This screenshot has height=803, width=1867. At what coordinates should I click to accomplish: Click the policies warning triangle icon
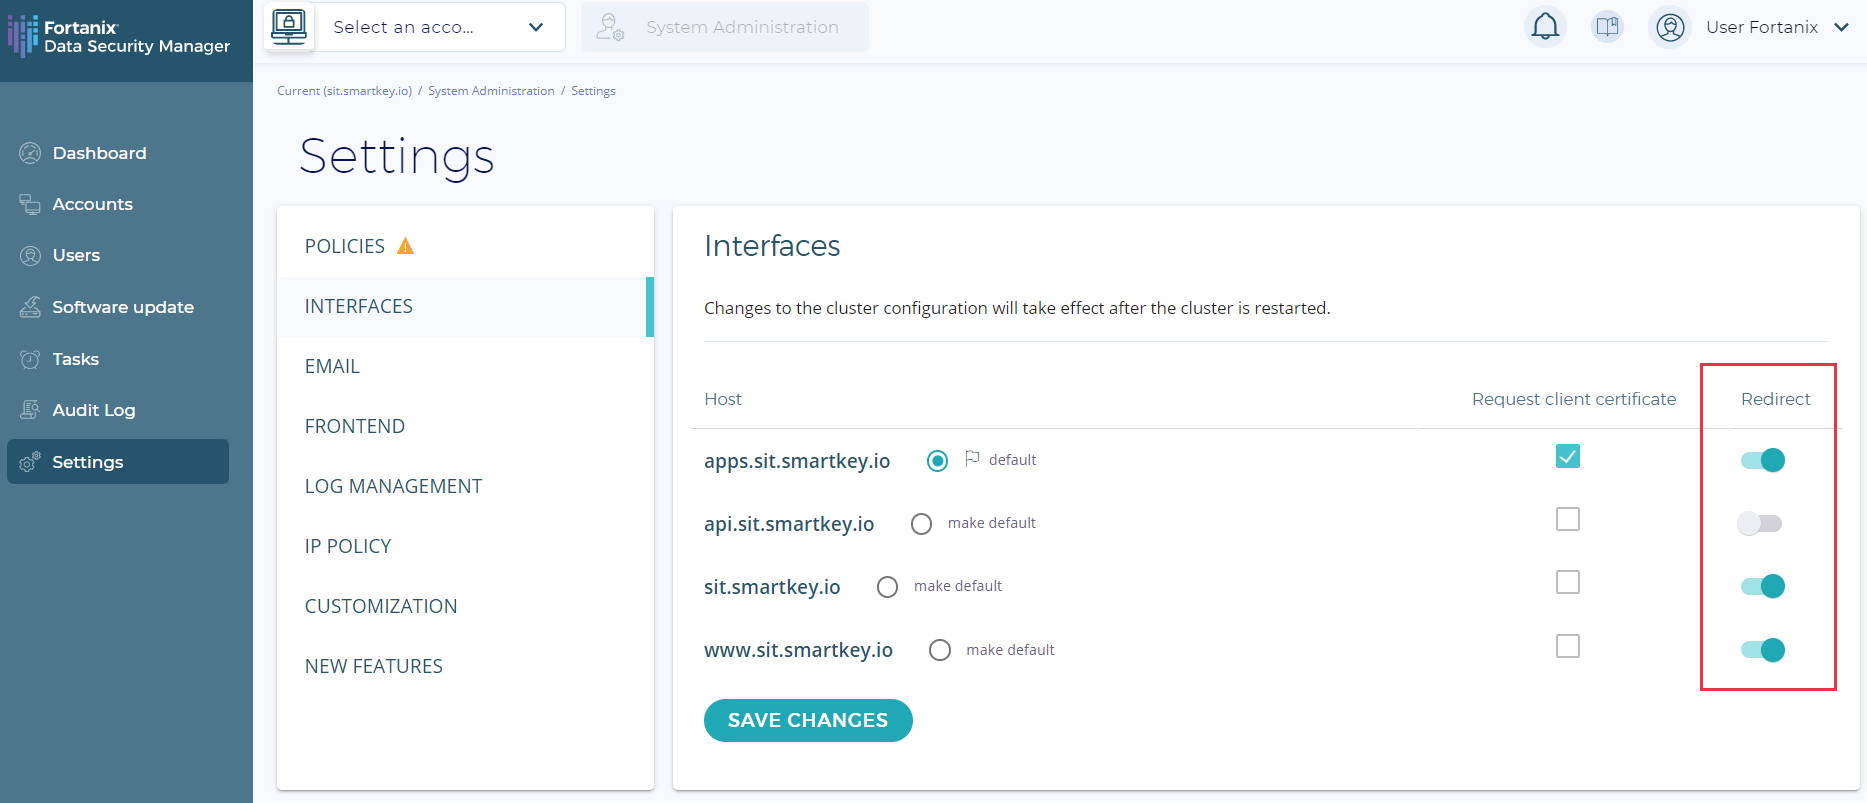point(405,246)
